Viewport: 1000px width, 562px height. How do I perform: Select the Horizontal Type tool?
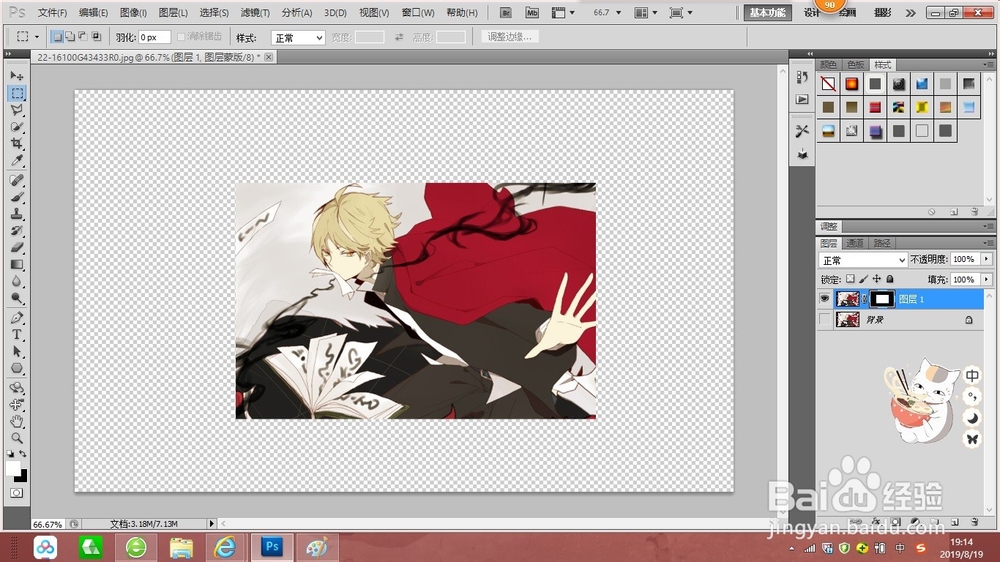[17, 335]
